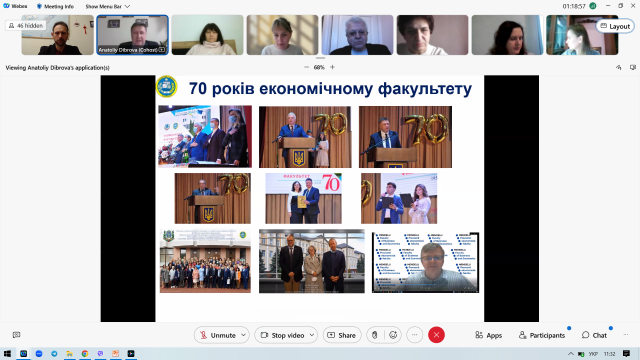The height and width of the screenshot is (360, 640).
Task: Click the battery tray icon
Action: 581,354
